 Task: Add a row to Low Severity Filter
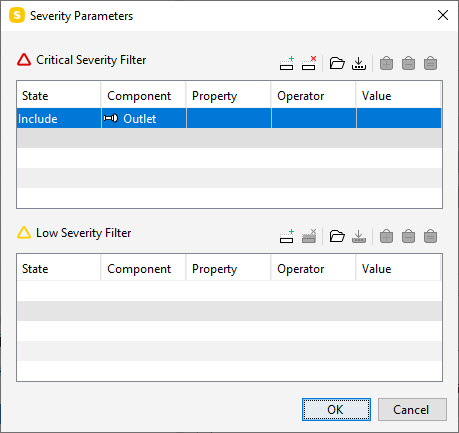(287, 236)
